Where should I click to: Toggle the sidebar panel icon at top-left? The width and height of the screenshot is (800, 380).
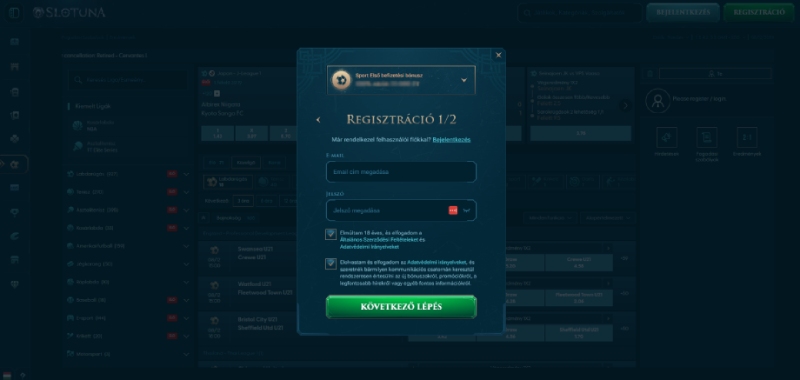pyautogui.click(x=14, y=13)
